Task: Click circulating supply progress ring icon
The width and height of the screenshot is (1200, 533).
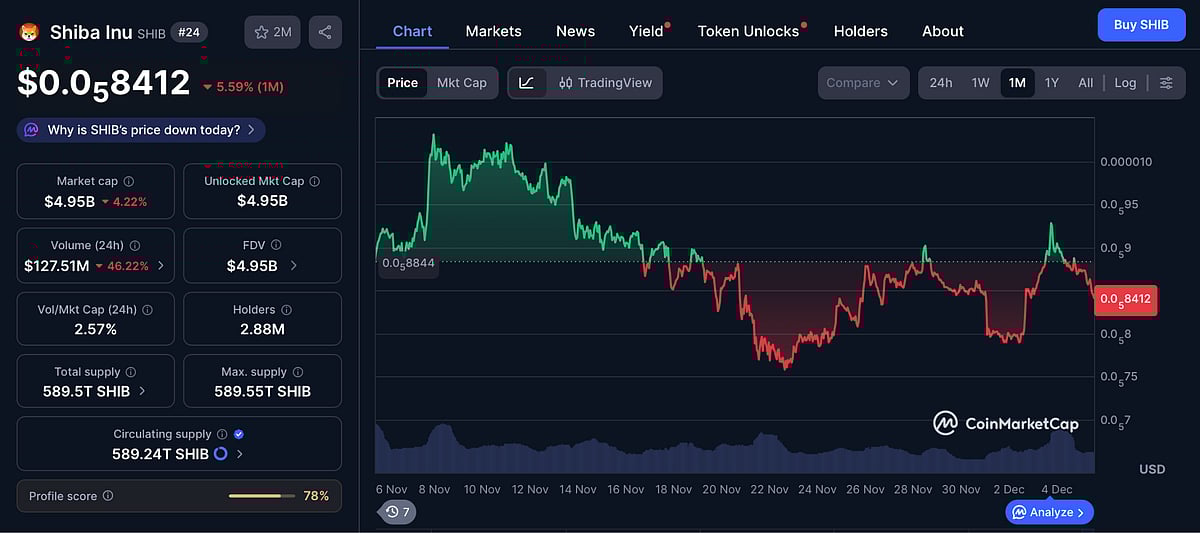Action: [220, 454]
